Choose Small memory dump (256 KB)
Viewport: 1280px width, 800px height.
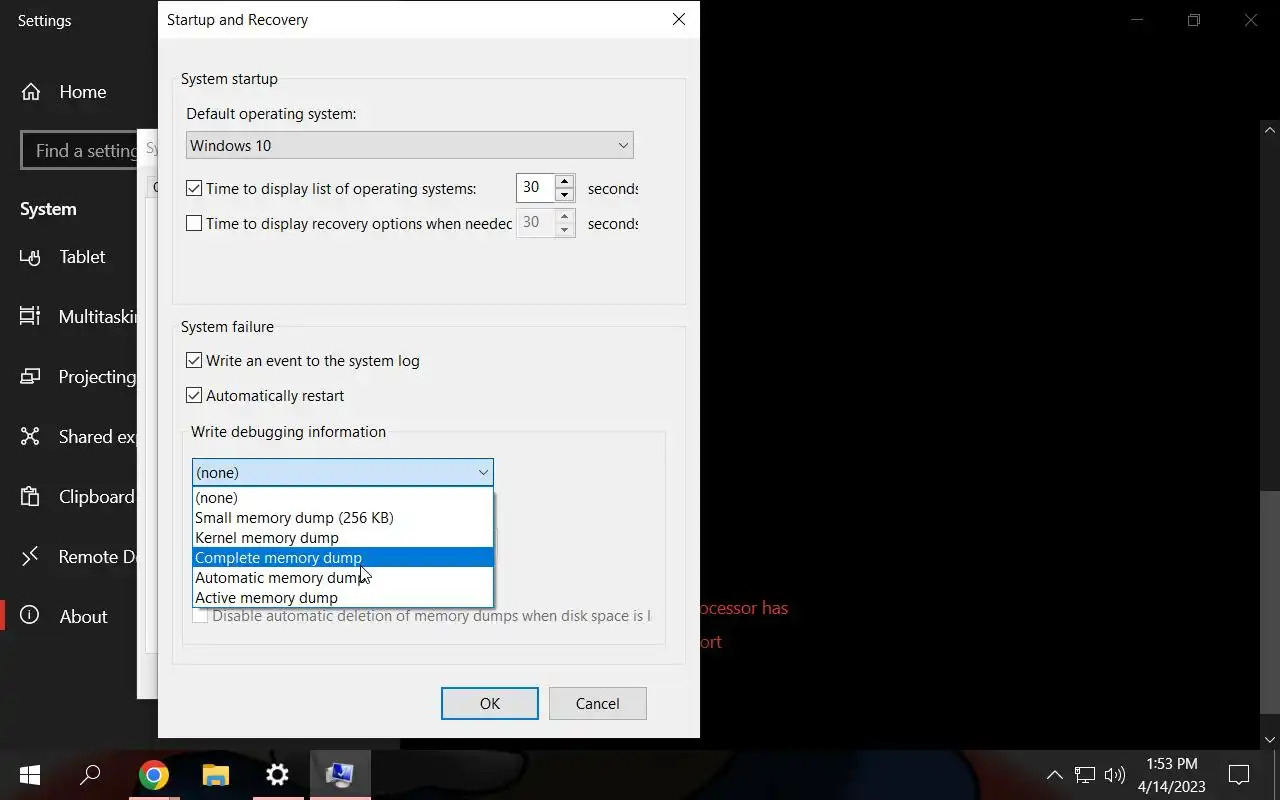click(343, 518)
